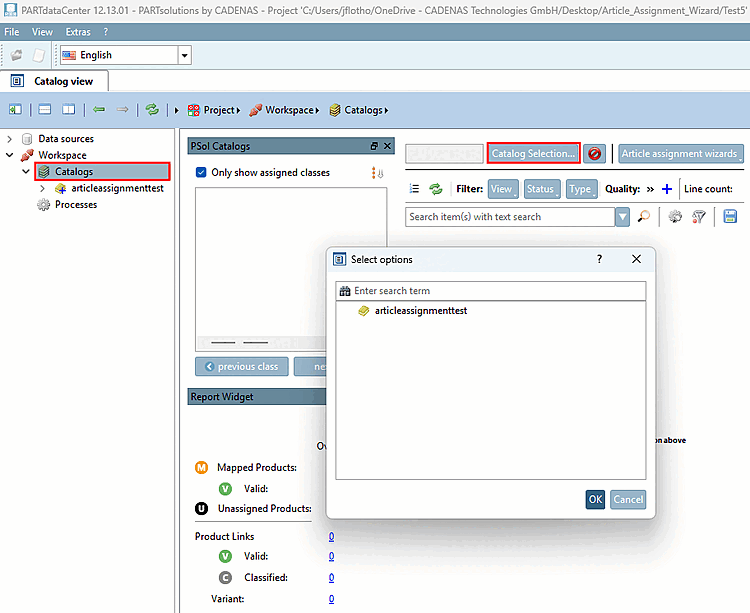
Task: Open the Extras menu
Action: point(78,32)
